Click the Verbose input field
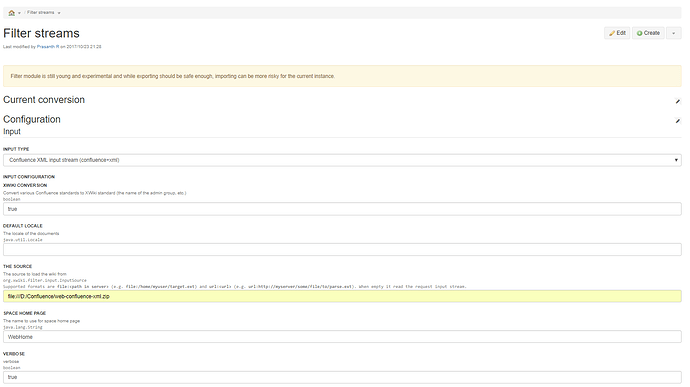690x387 pixels. pos(342,377)
